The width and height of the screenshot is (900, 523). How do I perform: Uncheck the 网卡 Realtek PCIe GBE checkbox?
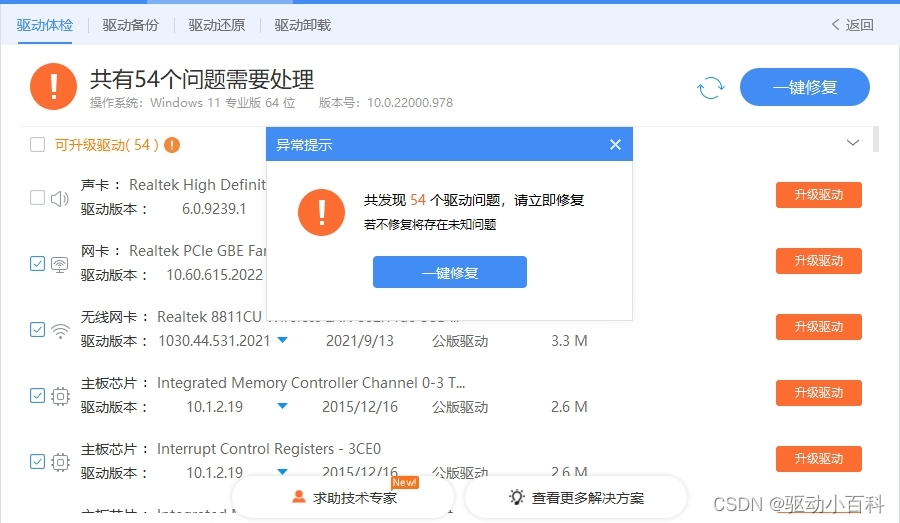37,264
